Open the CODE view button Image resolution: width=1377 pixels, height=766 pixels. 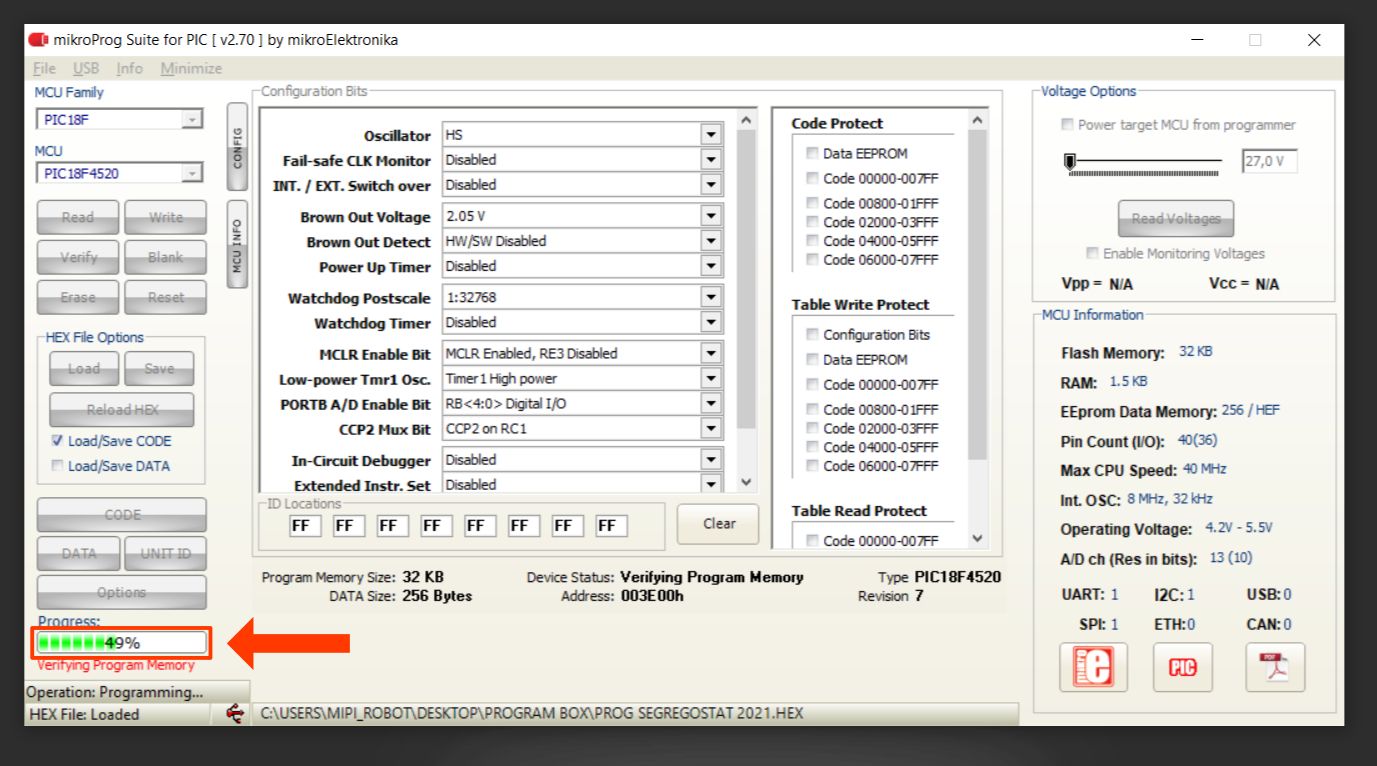coord(122,515)
